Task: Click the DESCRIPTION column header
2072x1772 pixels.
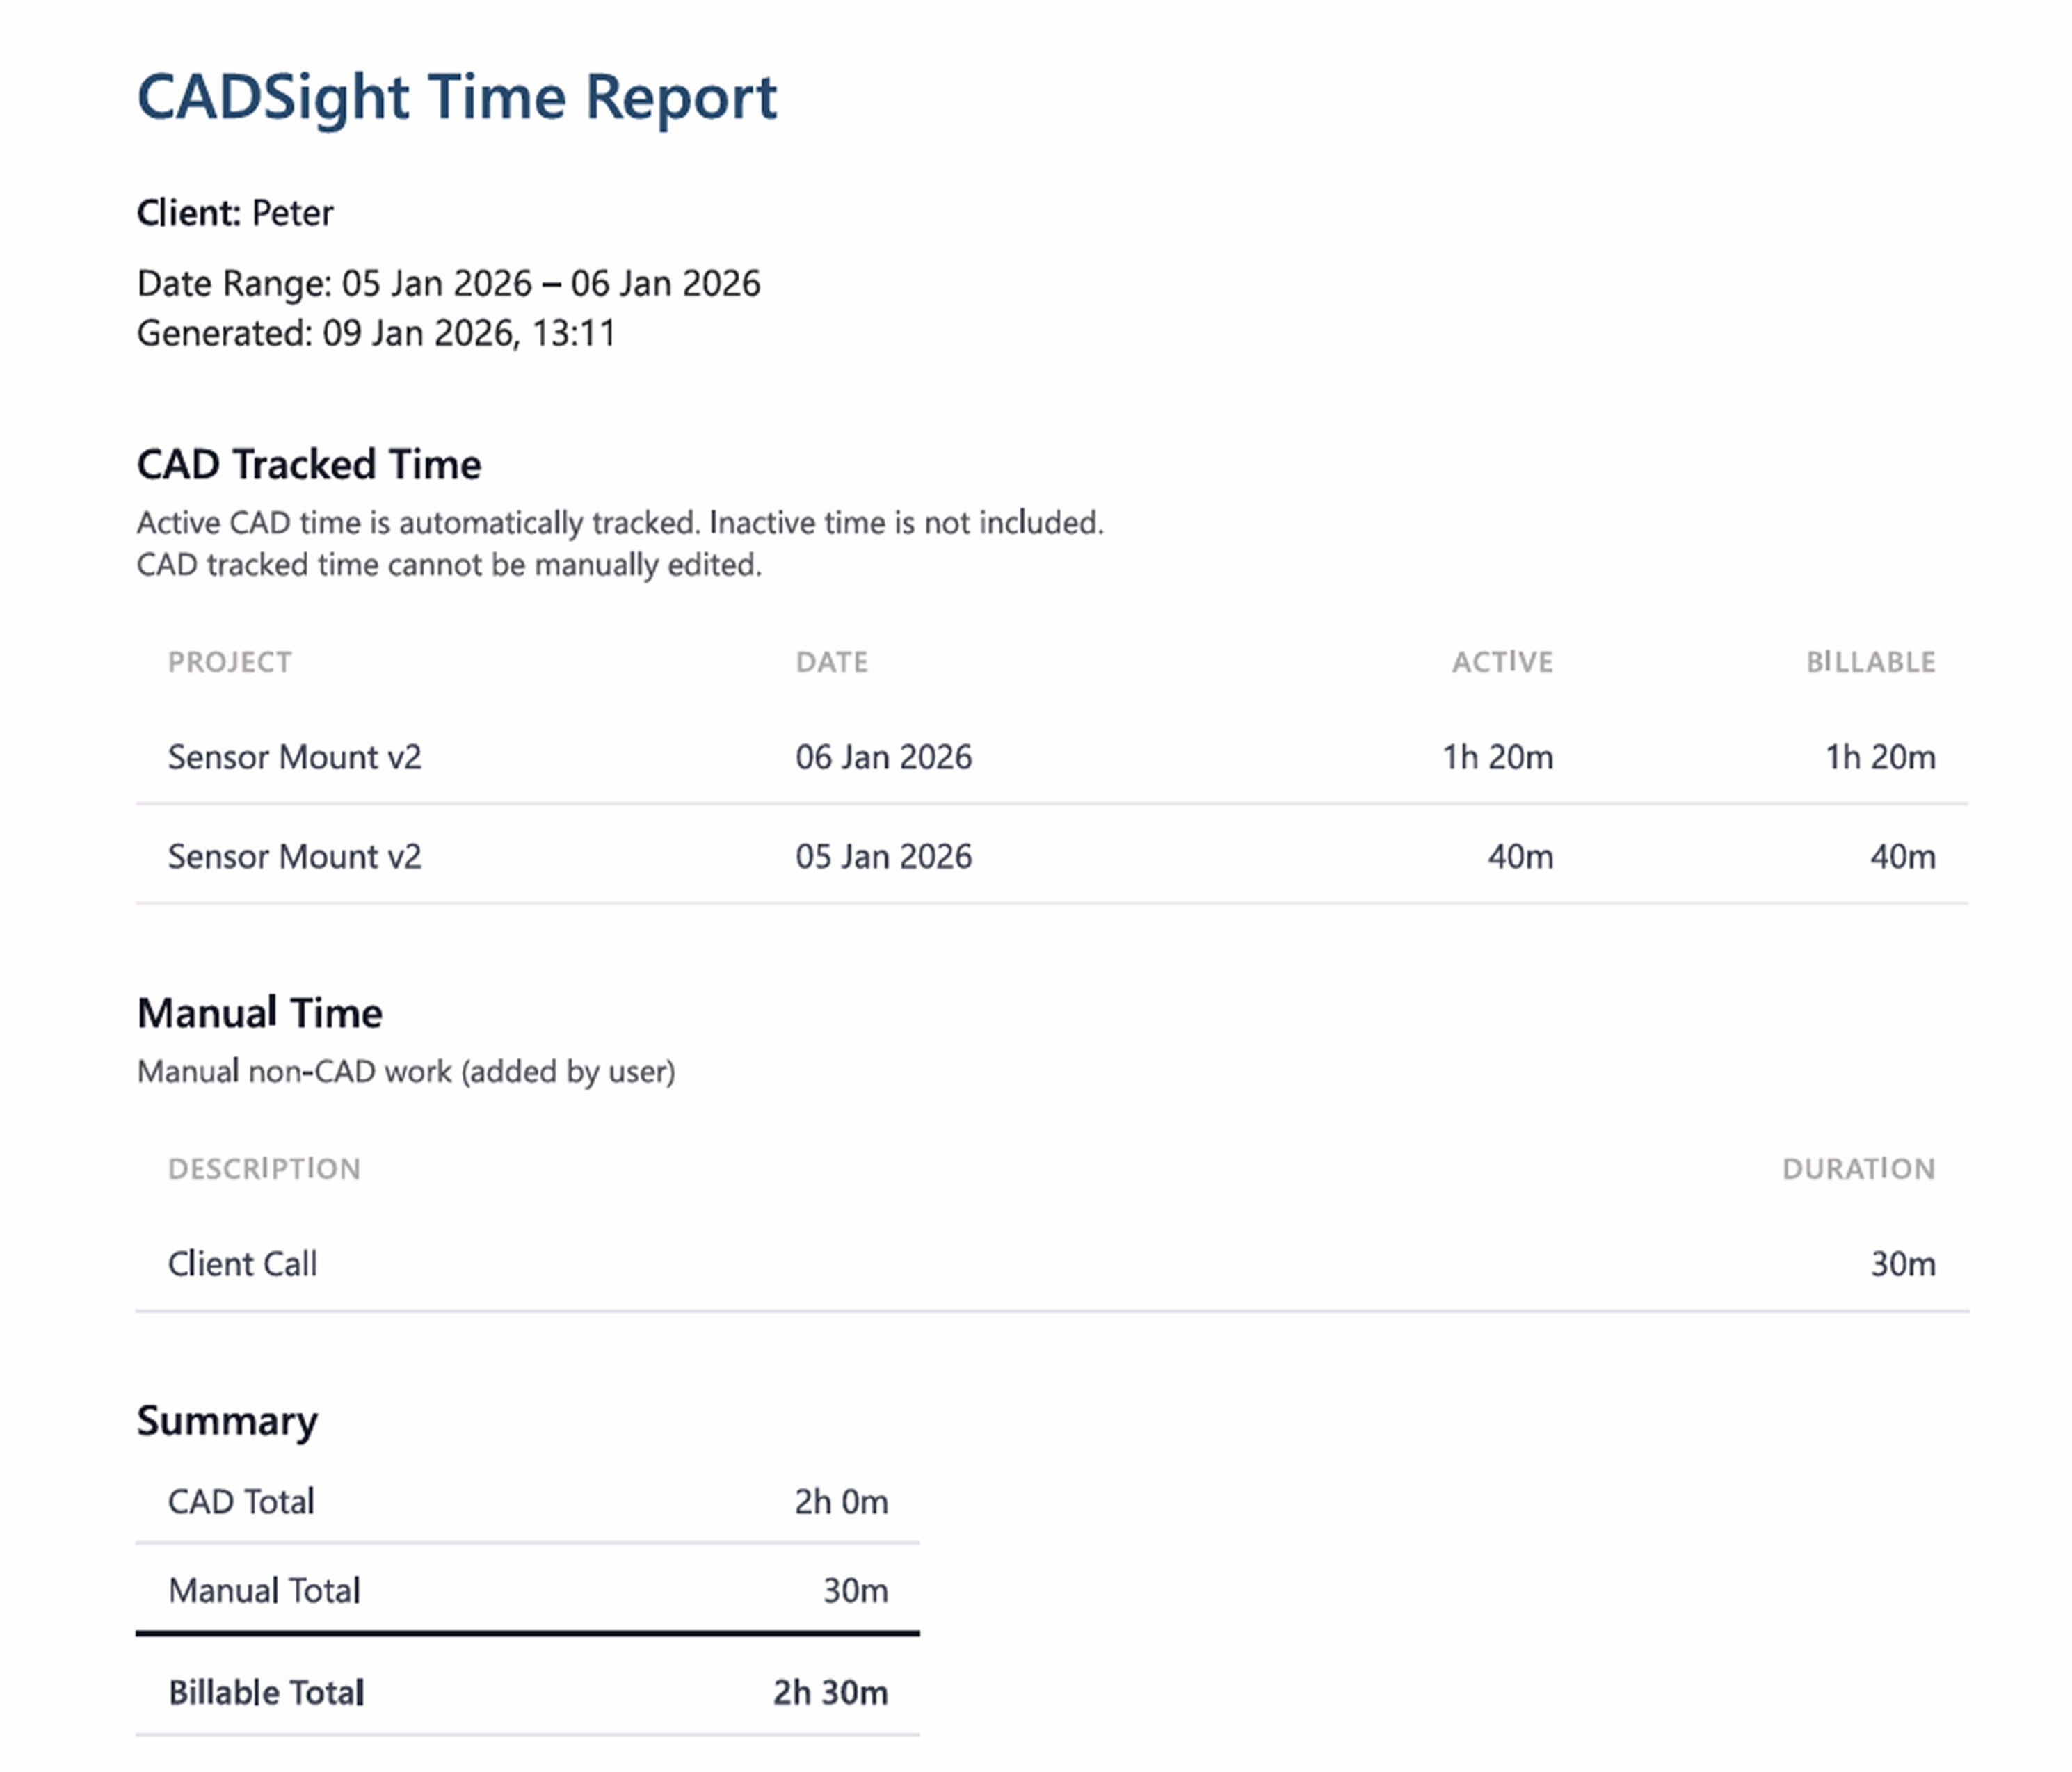Action: [x=264, y=1169]
